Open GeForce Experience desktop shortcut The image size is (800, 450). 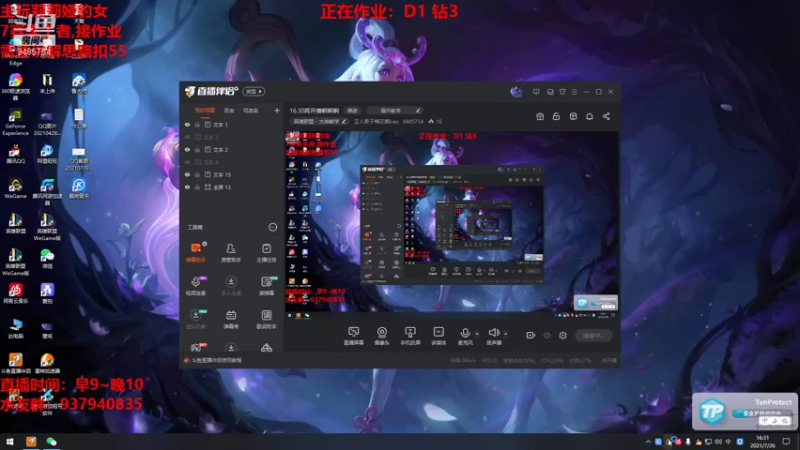click(x=15, y=122)
